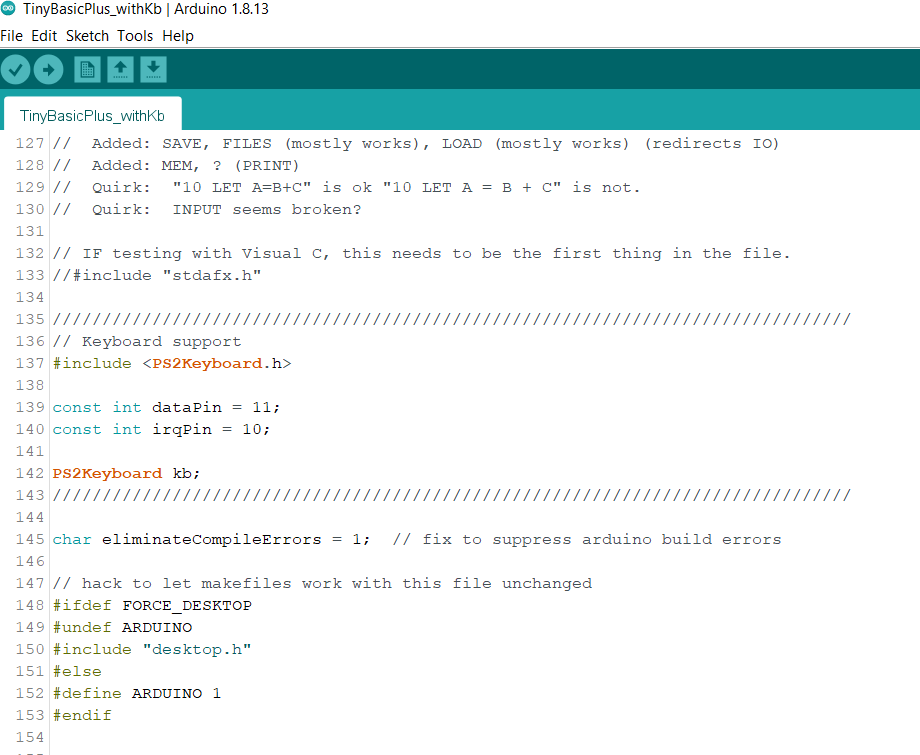Click line number 137 in the gutter
The width and height of the screenshot is (920, 755).
(30, 363)
